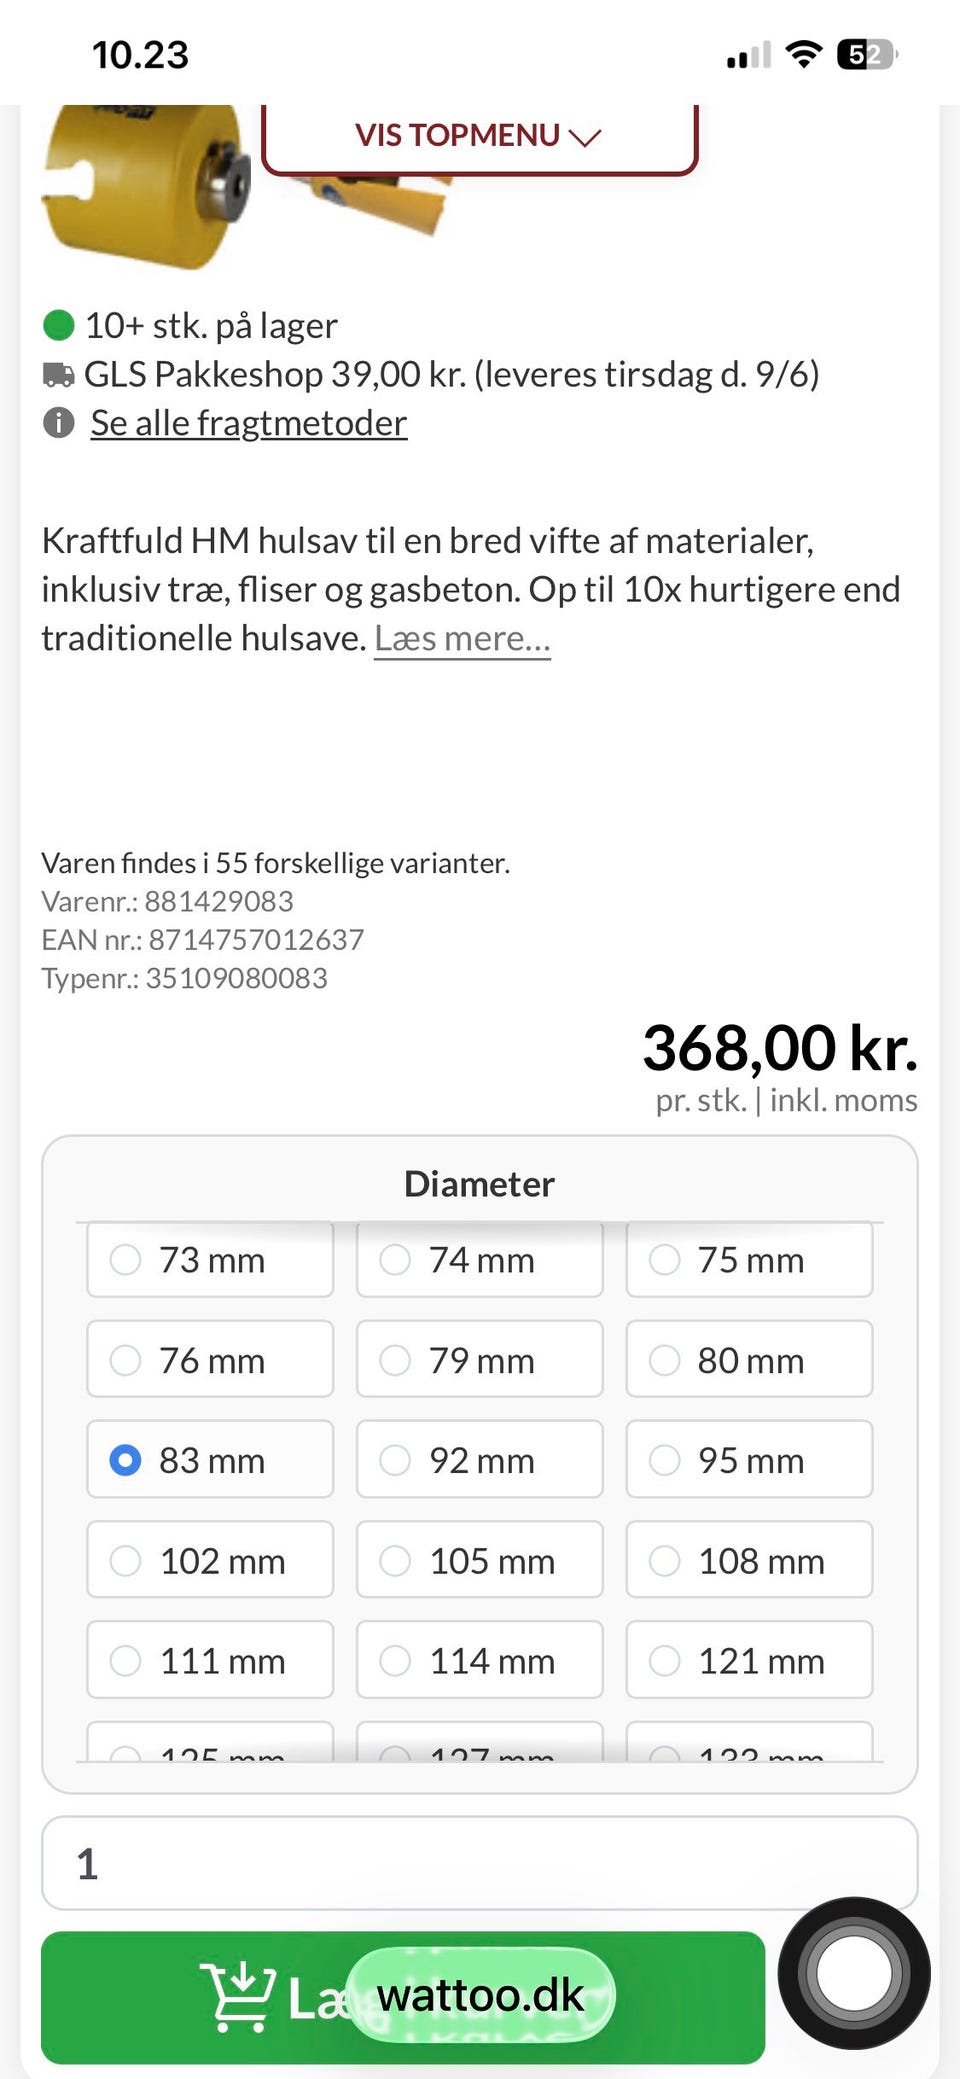Tap the battery indicator showing 52
960x2079 pixels.
(x=867, y=54)
